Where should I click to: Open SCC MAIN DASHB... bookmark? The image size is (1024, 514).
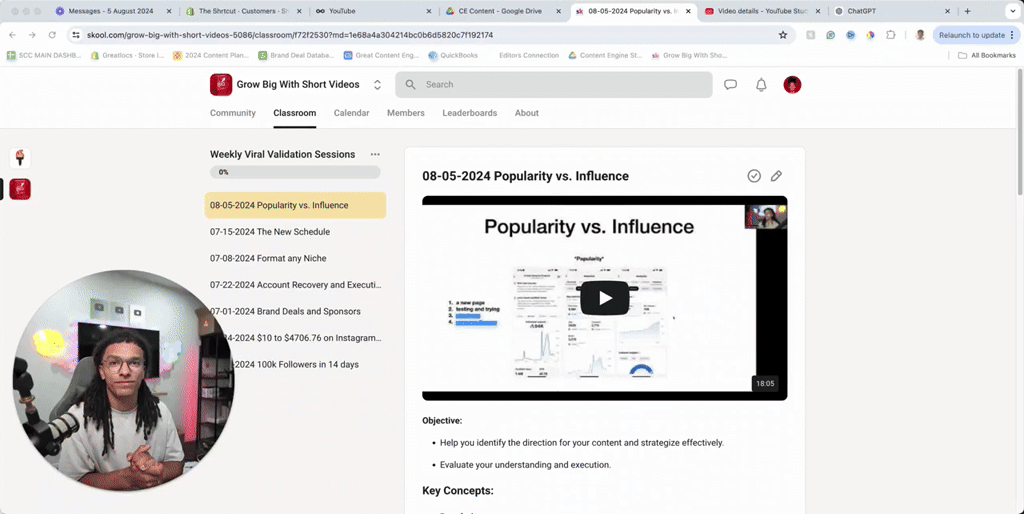pos(44,56)
